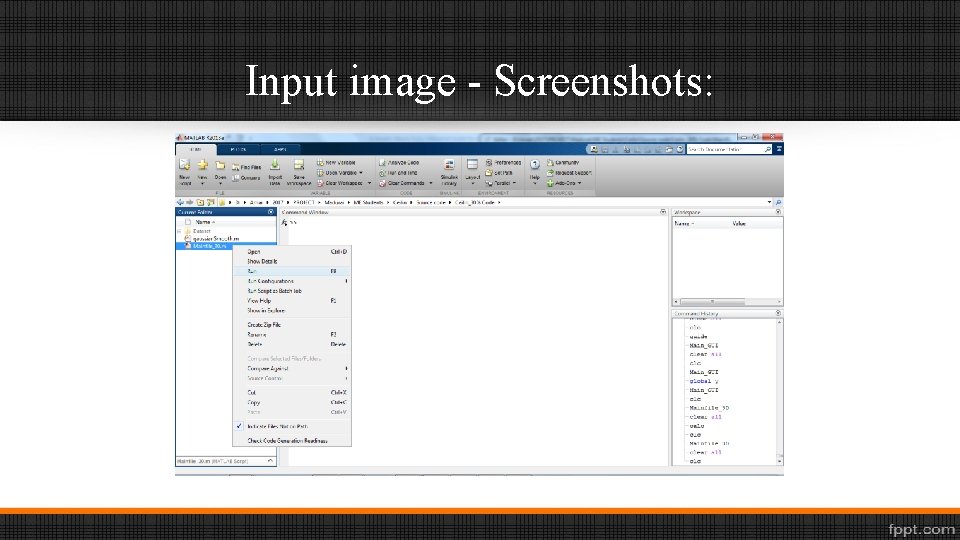960x540 pixels.
Task: Click the Command History panel actions icon
Action: [x=778, y=313]
